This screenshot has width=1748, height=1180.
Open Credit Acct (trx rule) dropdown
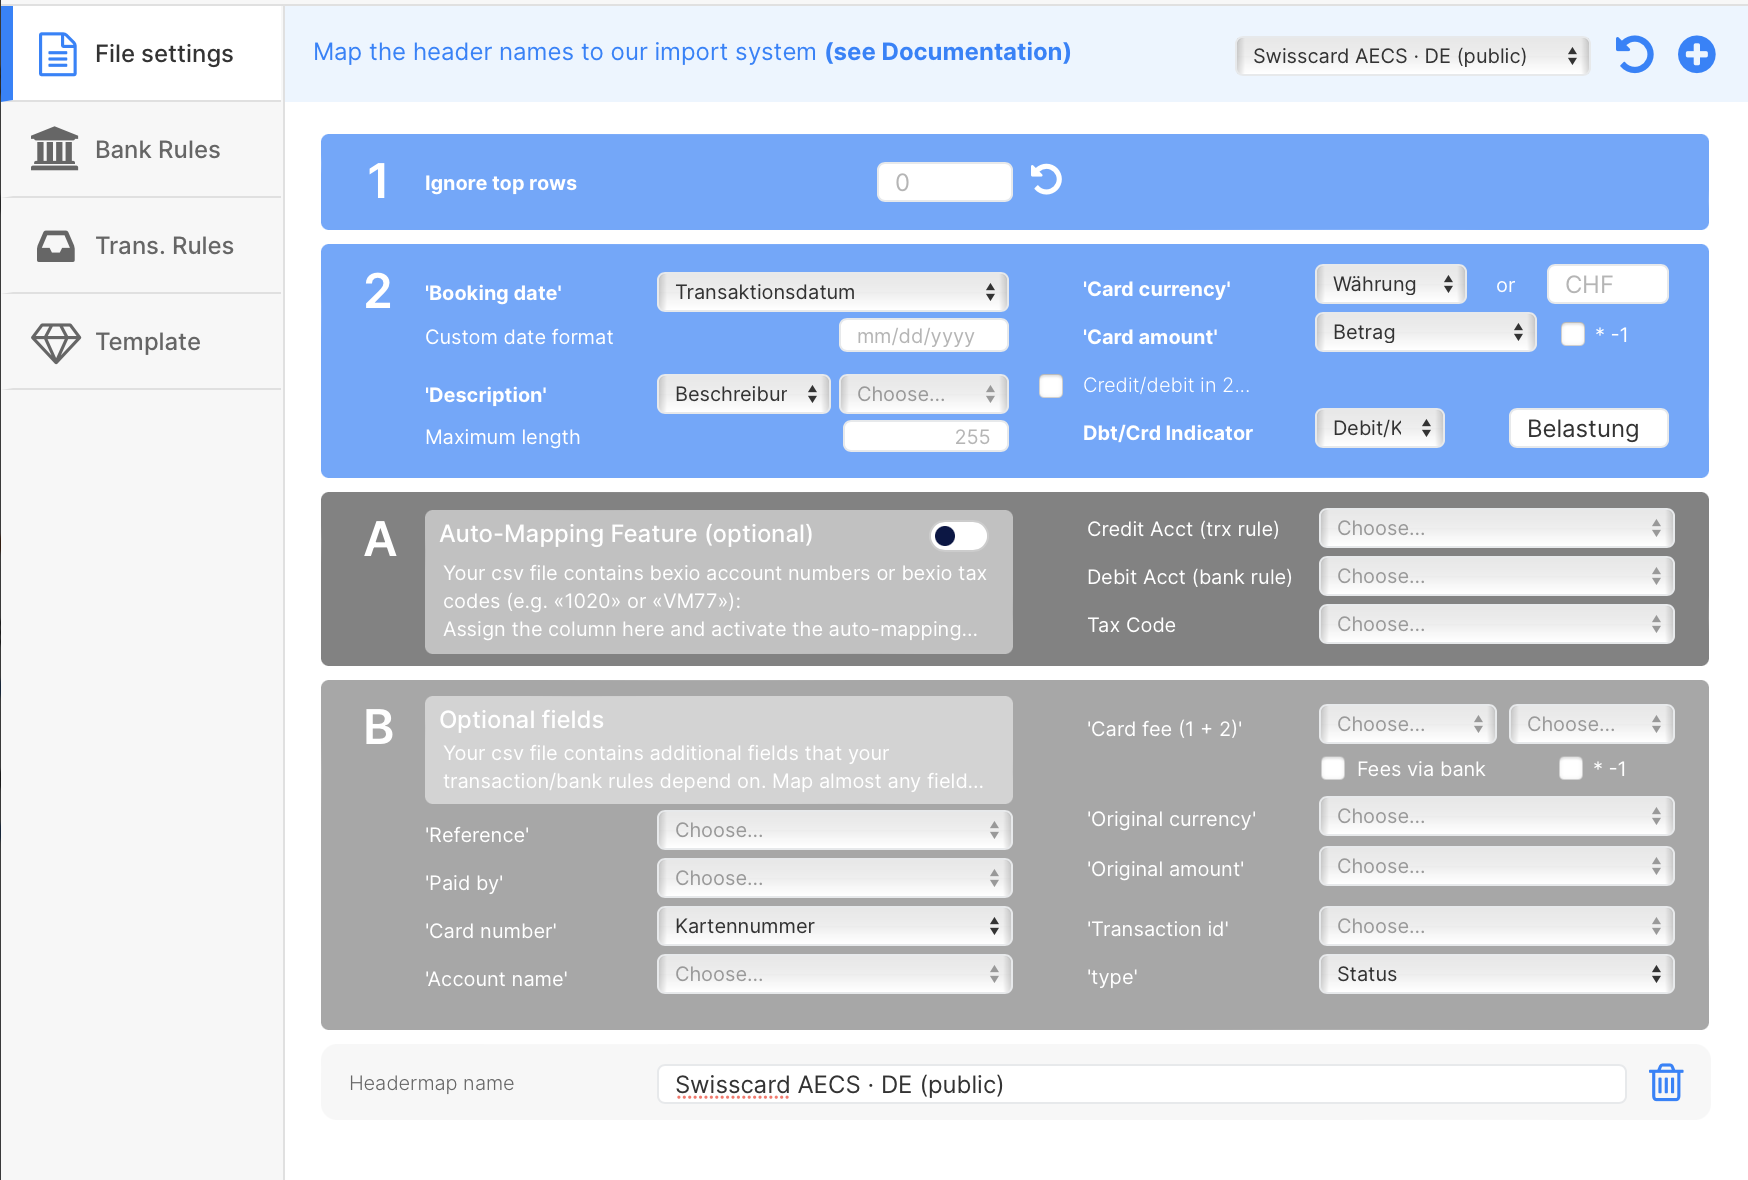1496,528
